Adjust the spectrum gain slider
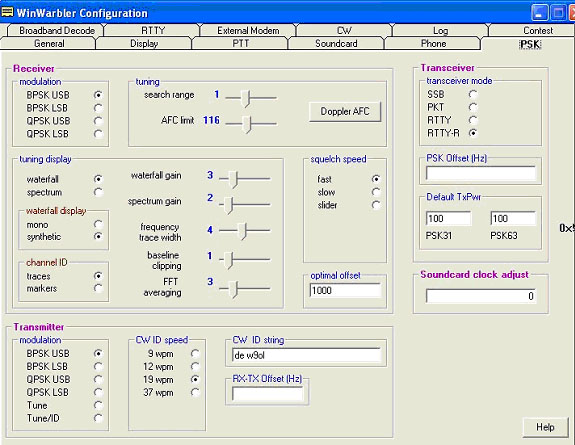The height and width of the screenshot is (445, 575). coord(245,204)
